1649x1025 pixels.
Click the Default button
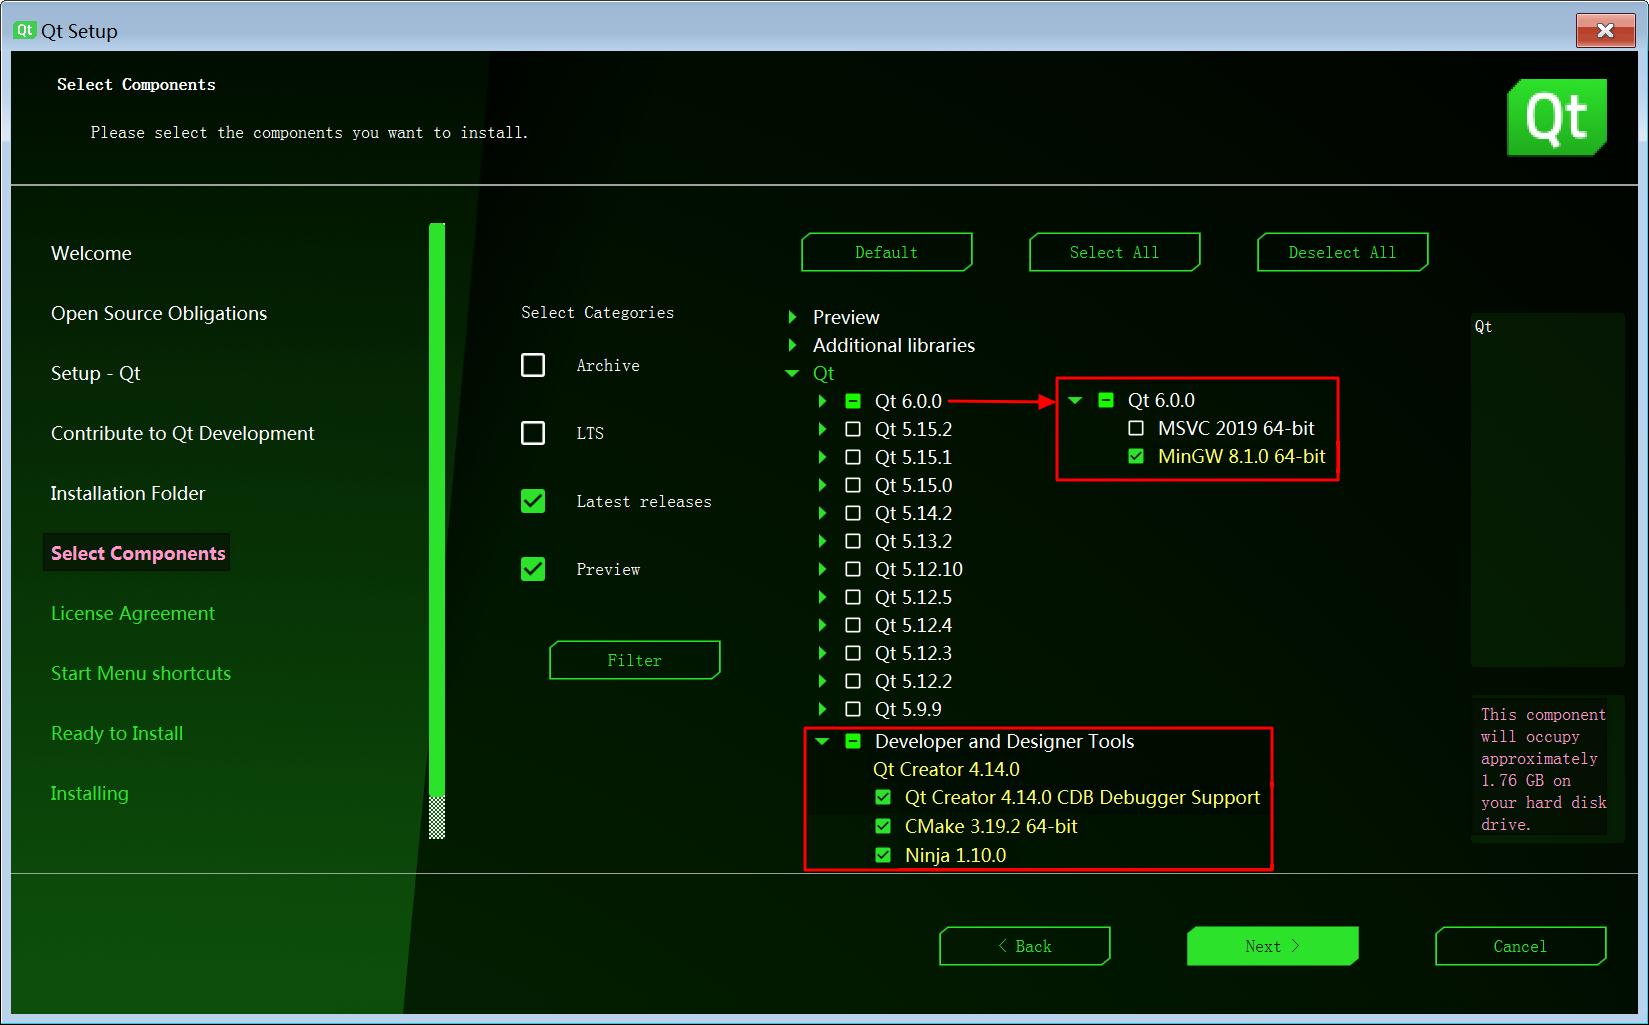[887, 252]
